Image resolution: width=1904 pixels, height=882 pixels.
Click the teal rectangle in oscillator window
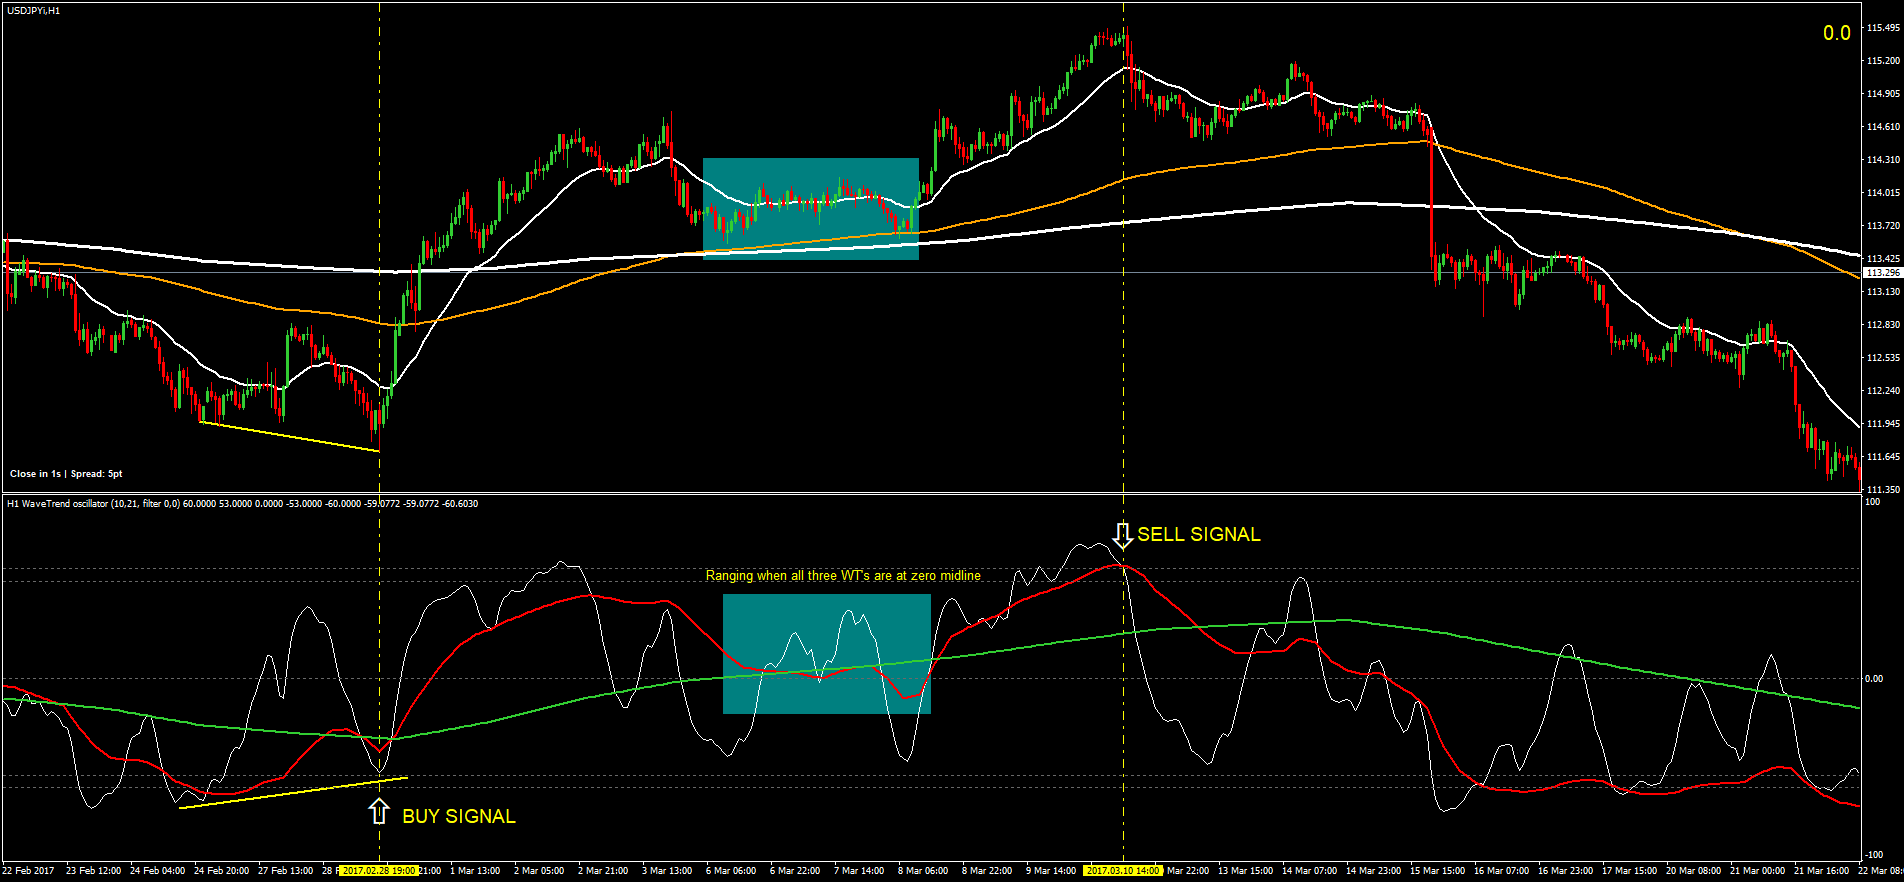point(827,654)
